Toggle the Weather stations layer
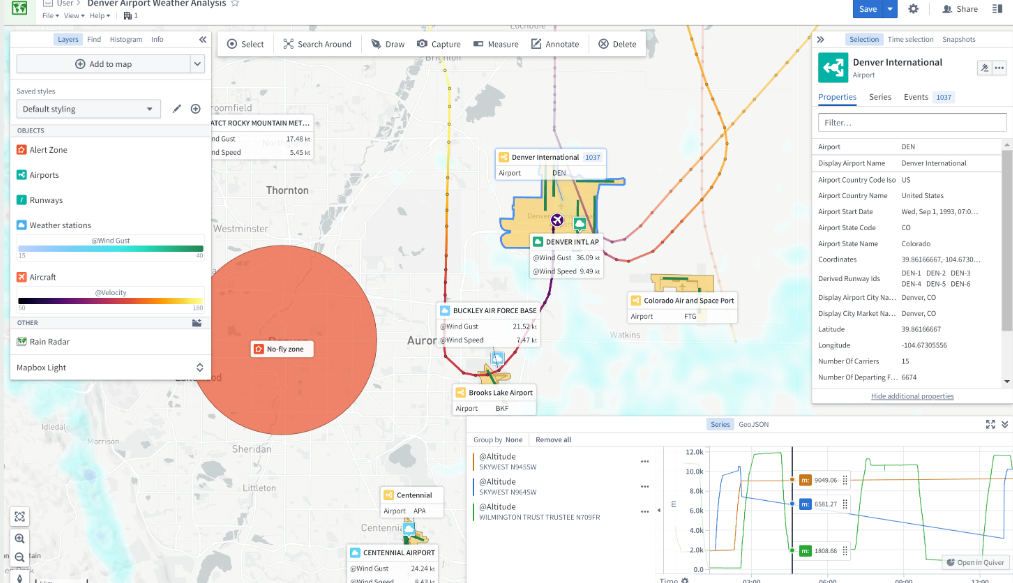 60,226
